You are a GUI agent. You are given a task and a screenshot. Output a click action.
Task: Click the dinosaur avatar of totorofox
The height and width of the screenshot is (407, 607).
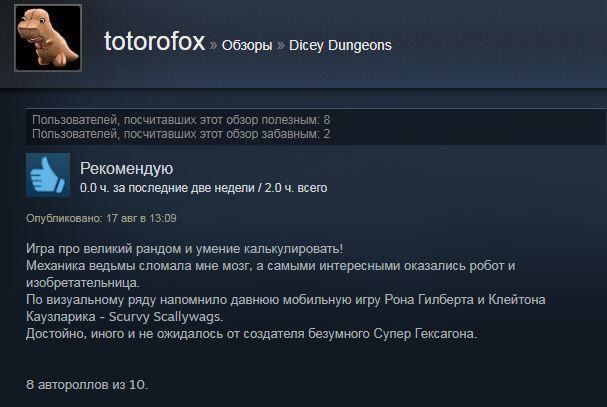(x=48, y=38)
